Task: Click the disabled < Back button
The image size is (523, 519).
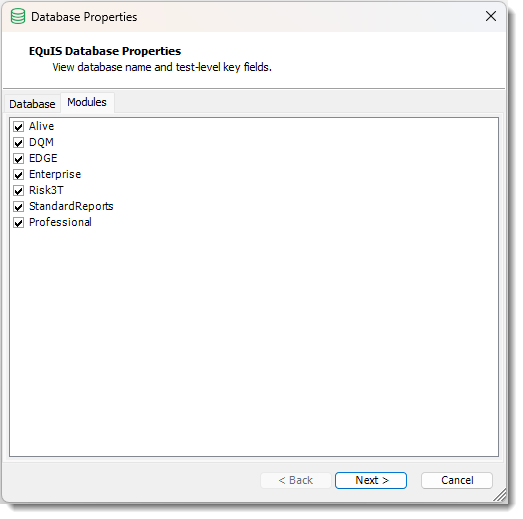Action: pos(296,480)
